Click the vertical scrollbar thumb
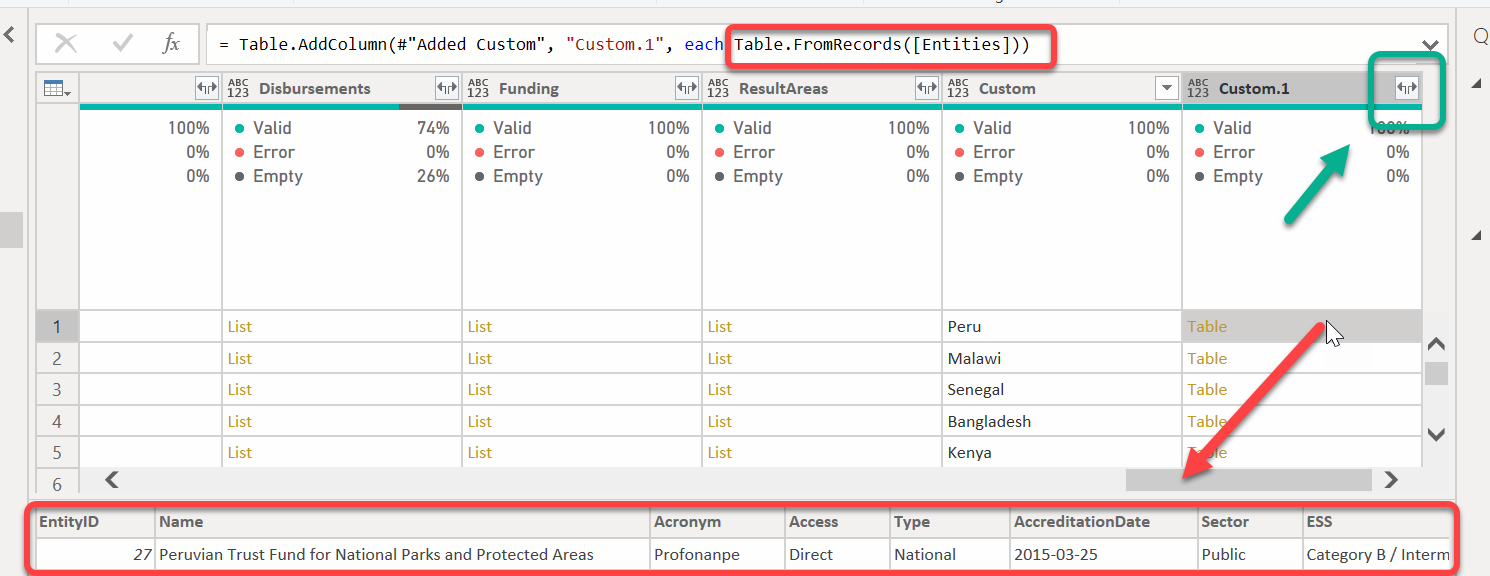Screen dimensions: 1490x576 (x=1436, y=373)
